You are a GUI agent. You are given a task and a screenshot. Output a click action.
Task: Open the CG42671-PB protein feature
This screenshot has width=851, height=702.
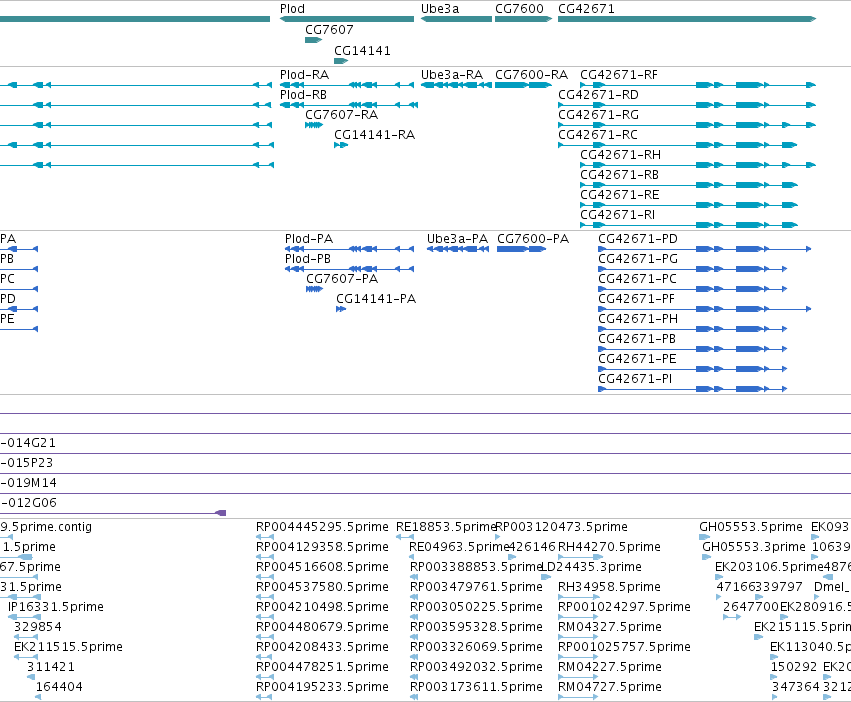coord(693,349)
